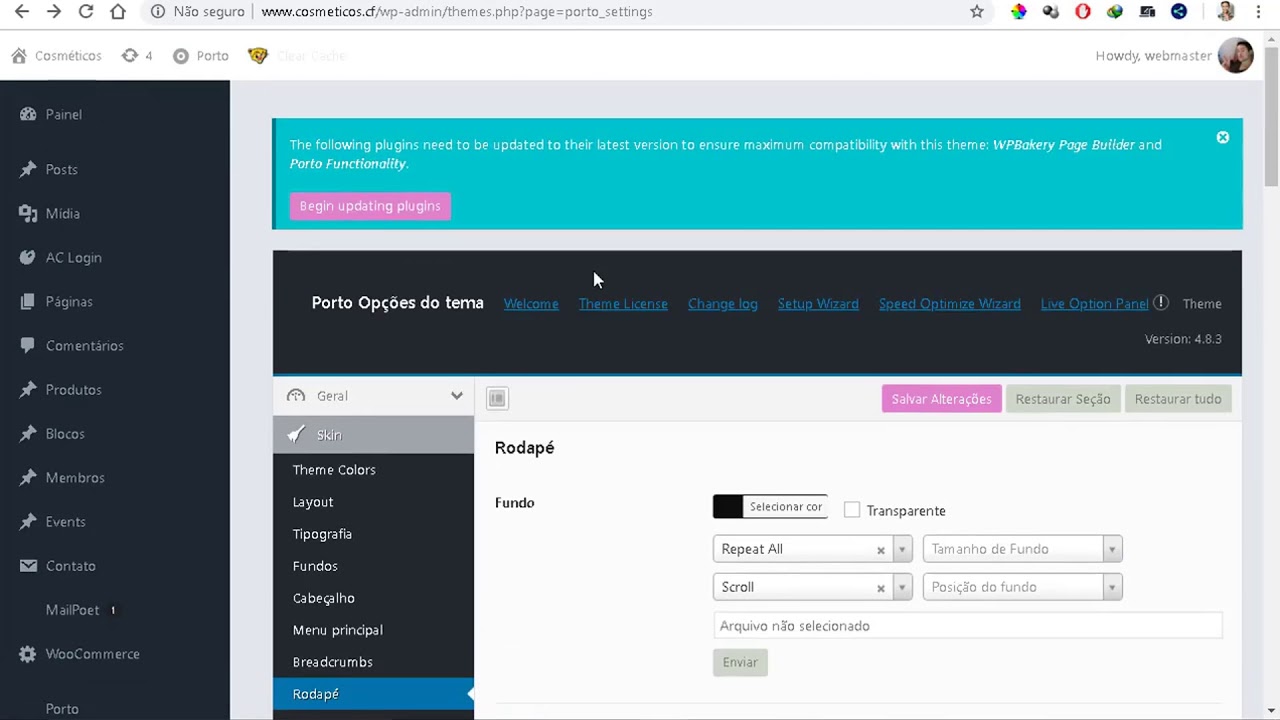Open the WordPress updates icon showing 4

point(137,56)
